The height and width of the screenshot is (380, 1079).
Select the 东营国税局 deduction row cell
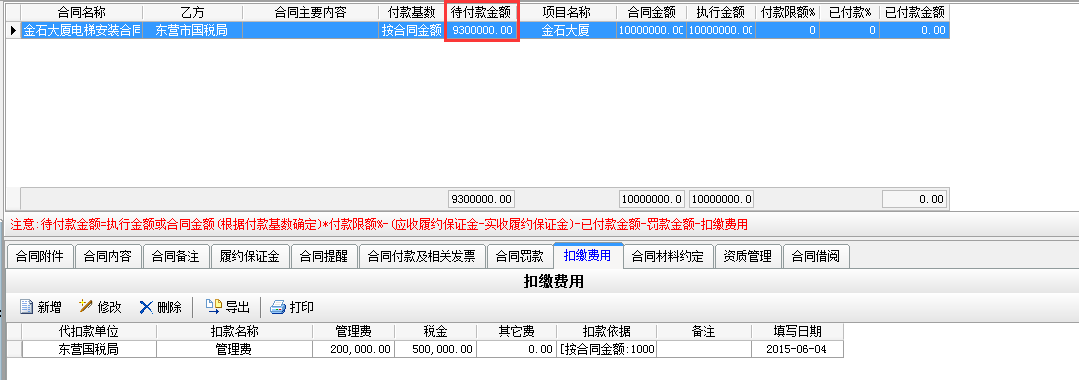[x=89, y=349]
